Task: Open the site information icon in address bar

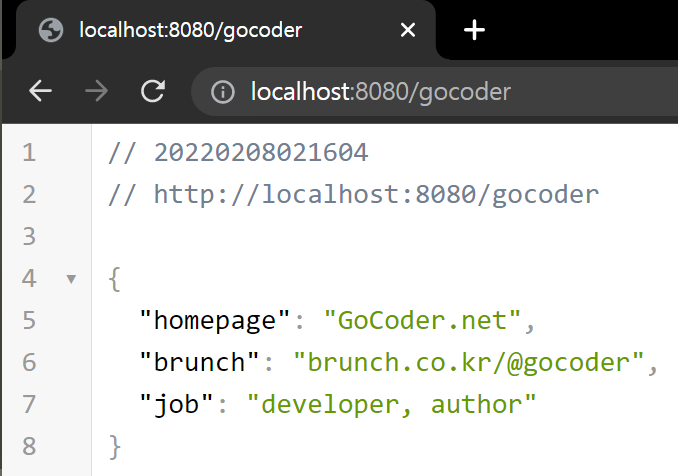Action: point(222,92)
